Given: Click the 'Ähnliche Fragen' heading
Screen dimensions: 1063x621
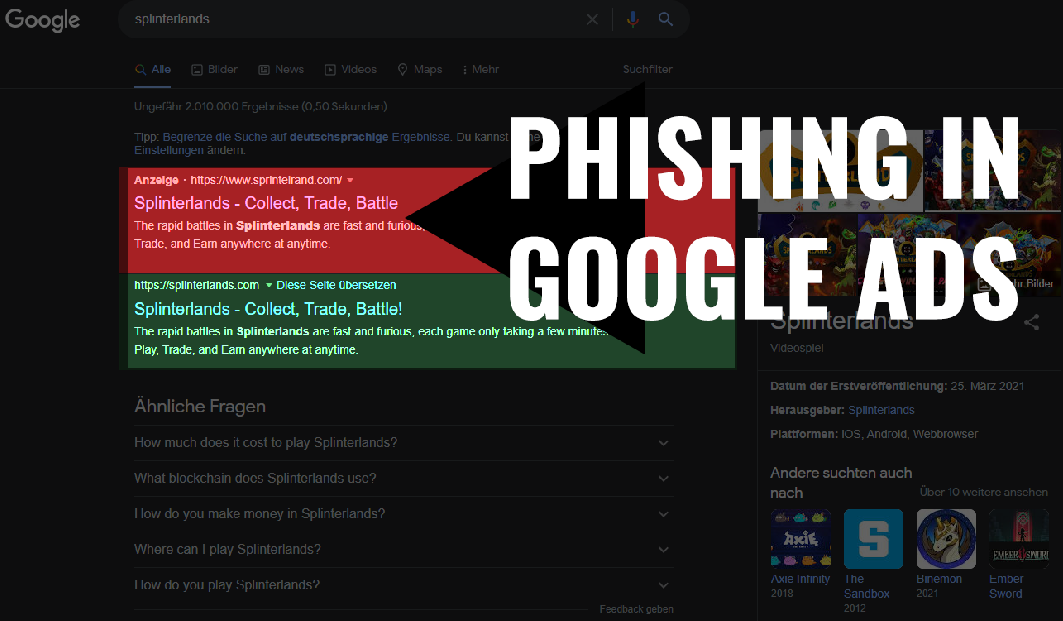Looking at the screenshot, I should (x=200, y=406).
